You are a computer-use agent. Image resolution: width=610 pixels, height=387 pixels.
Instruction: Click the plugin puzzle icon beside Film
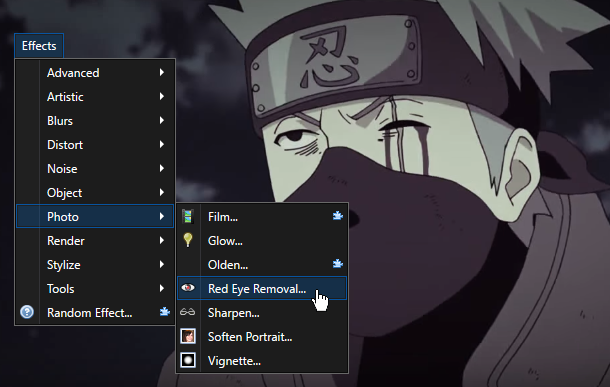[338, 215]
